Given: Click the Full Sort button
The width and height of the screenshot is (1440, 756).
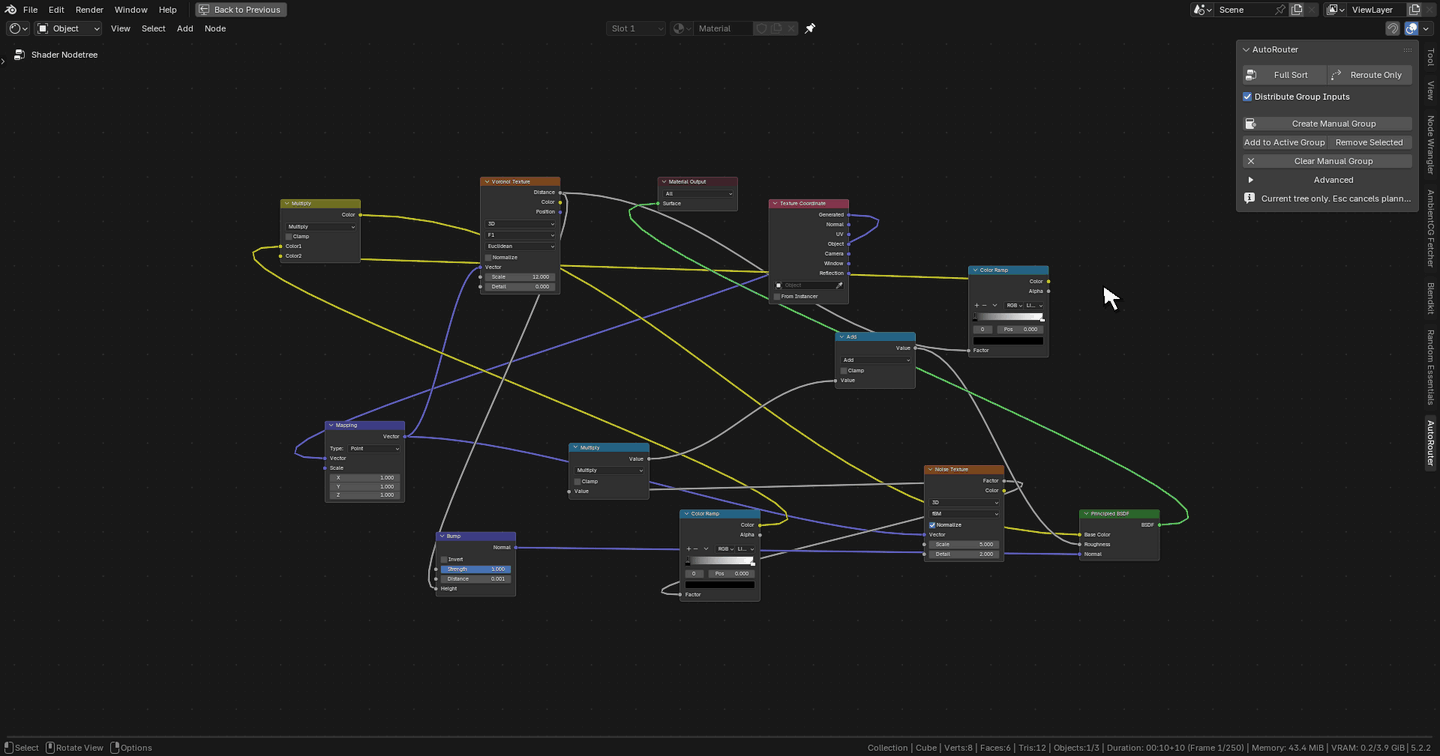Looking at the screenshot, I should click(1284, 75).
